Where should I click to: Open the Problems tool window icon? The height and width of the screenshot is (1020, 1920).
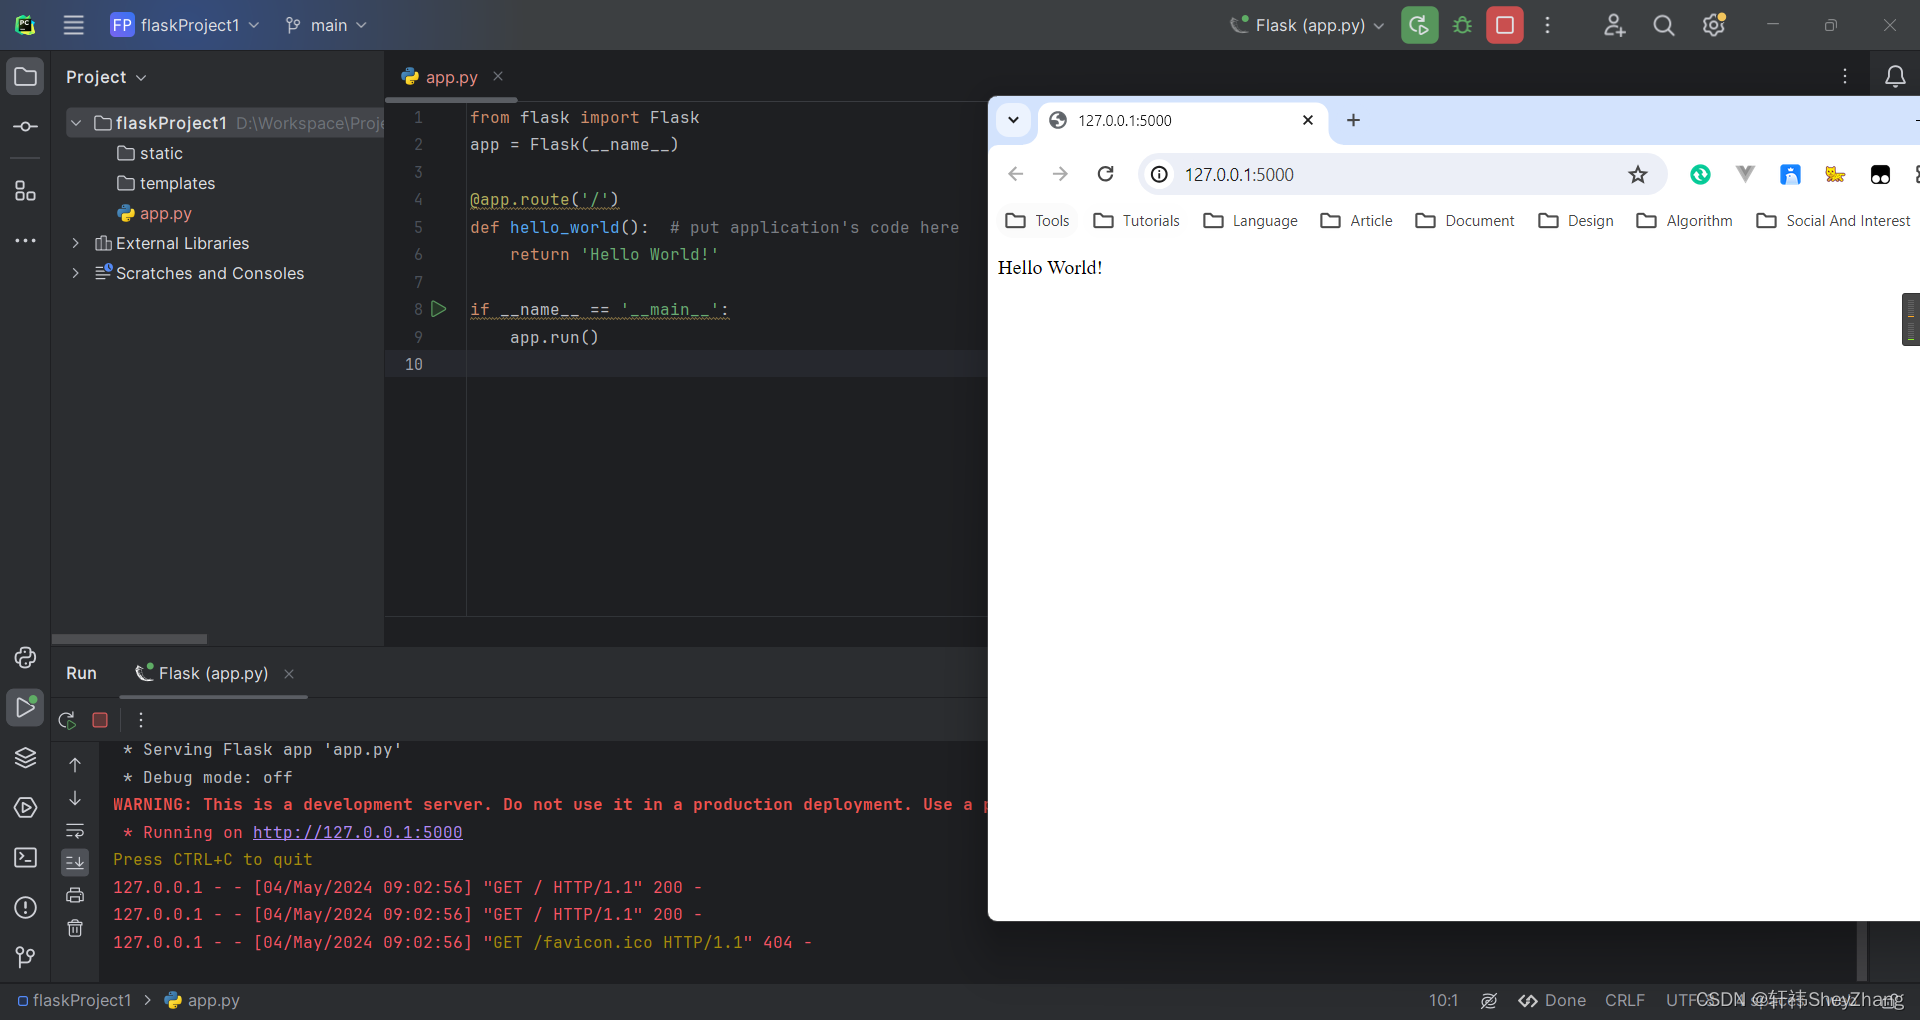coord(25,907)
